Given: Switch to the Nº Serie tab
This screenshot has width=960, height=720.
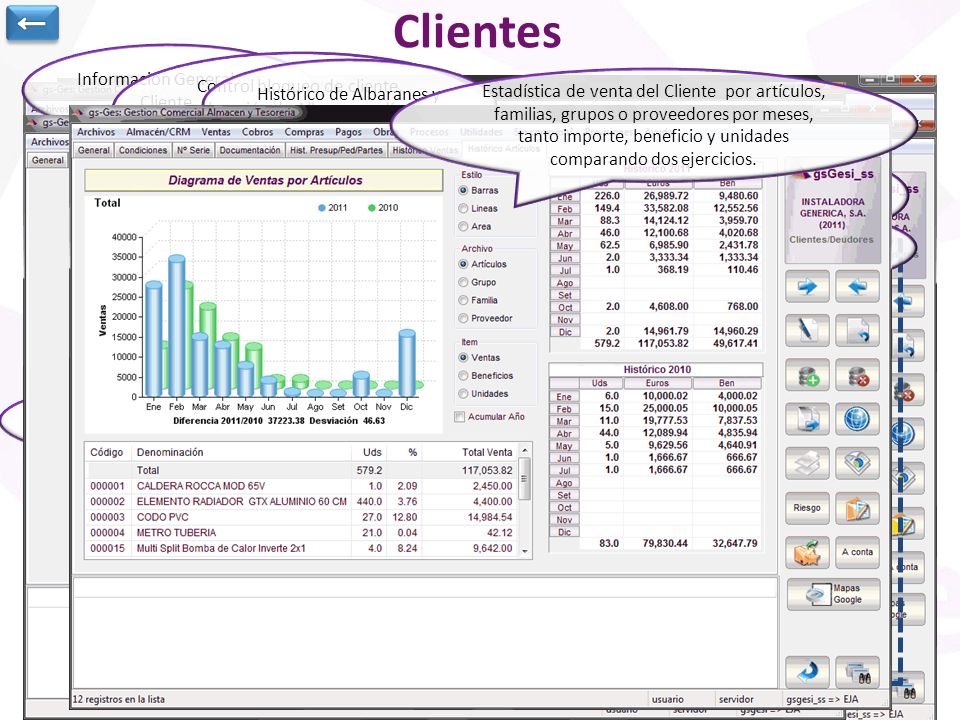Looking at the screenshot, I should 193,150.
